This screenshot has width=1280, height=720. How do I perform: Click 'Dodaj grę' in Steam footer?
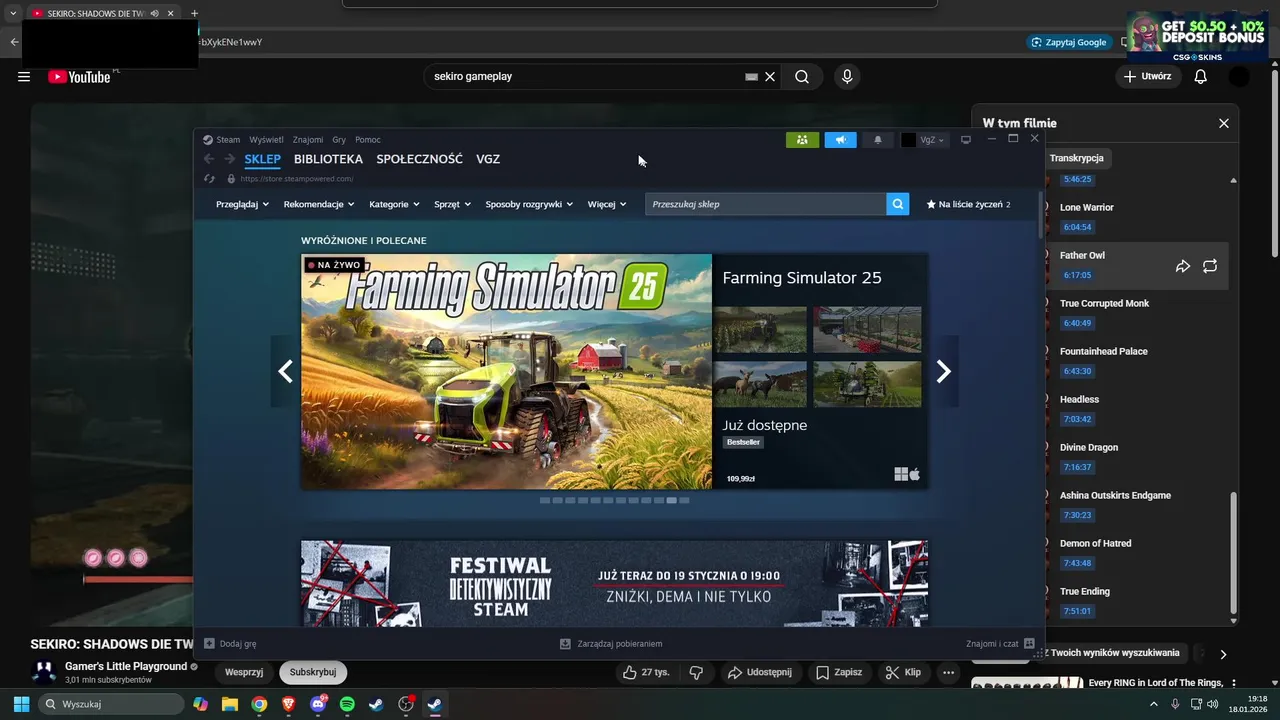(x=230, y=644)
